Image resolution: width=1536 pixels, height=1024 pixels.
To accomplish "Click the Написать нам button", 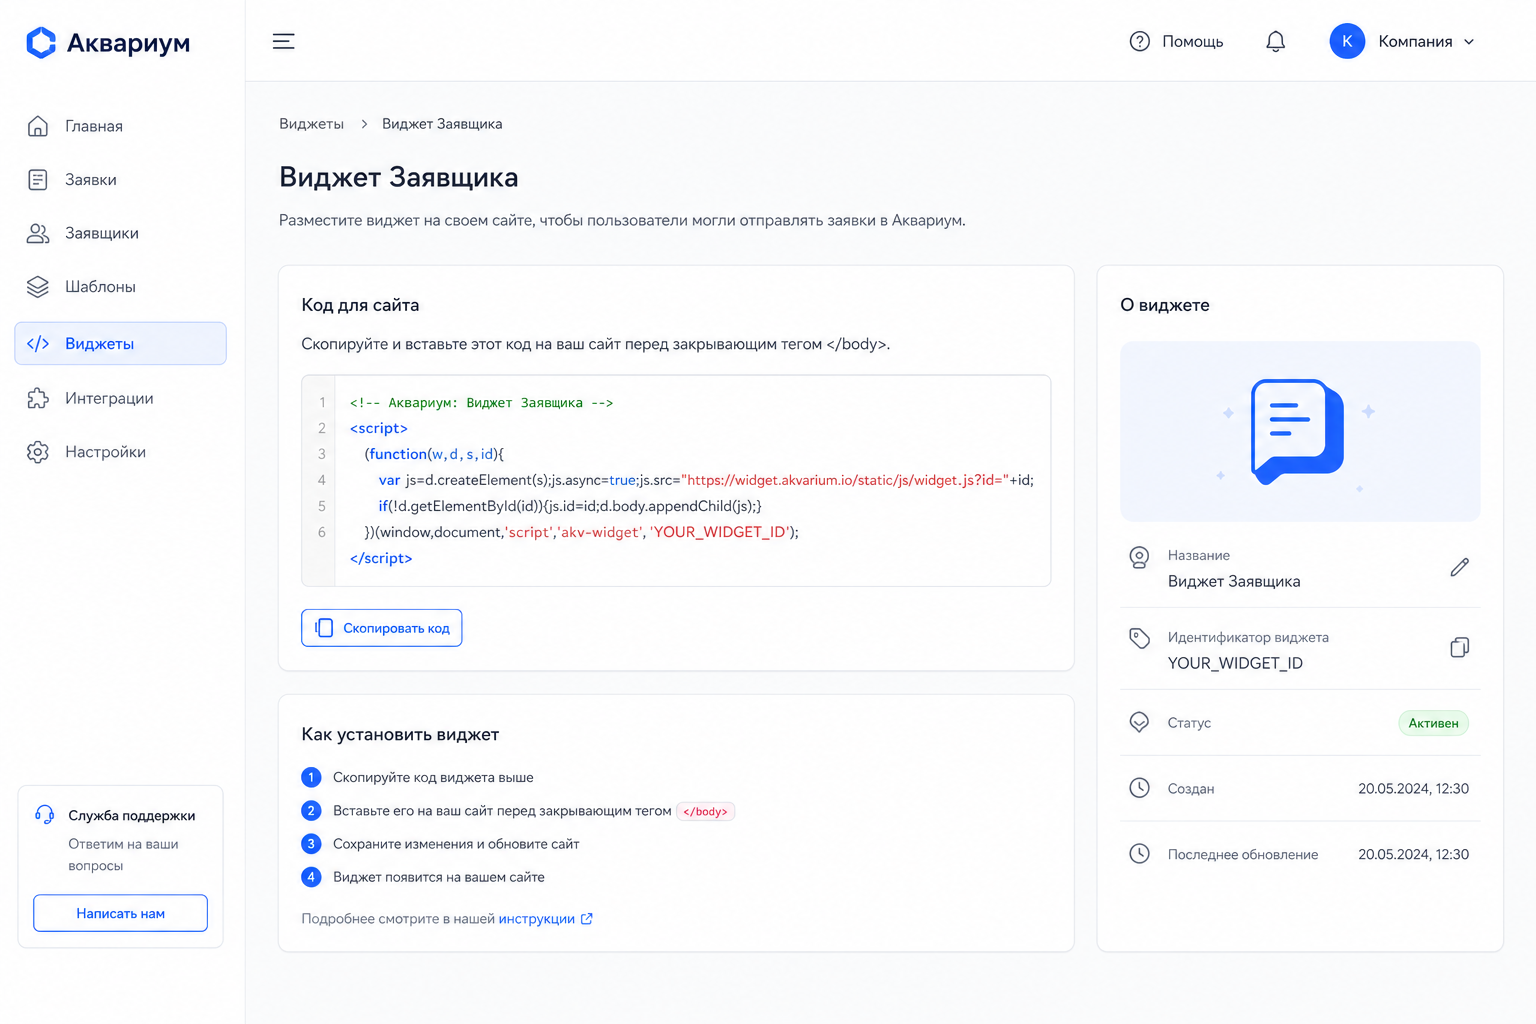I will click(x=120, y=913).
